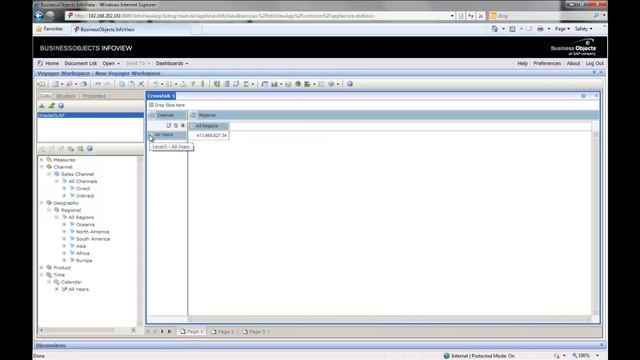This screenshot has width=640, height=360.
Task: Open Voyager help from toolbar globe icon
Action: tap(350, 84)
